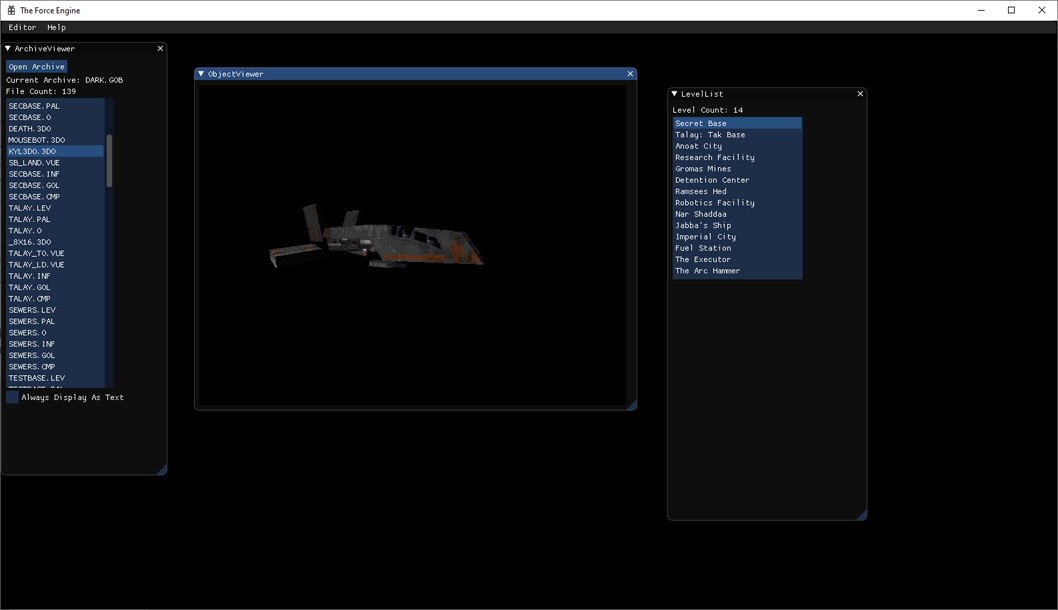Viewport: 1058px width, 610px height.
Task: Select the Detention Center level
Action: click(737, 180)
